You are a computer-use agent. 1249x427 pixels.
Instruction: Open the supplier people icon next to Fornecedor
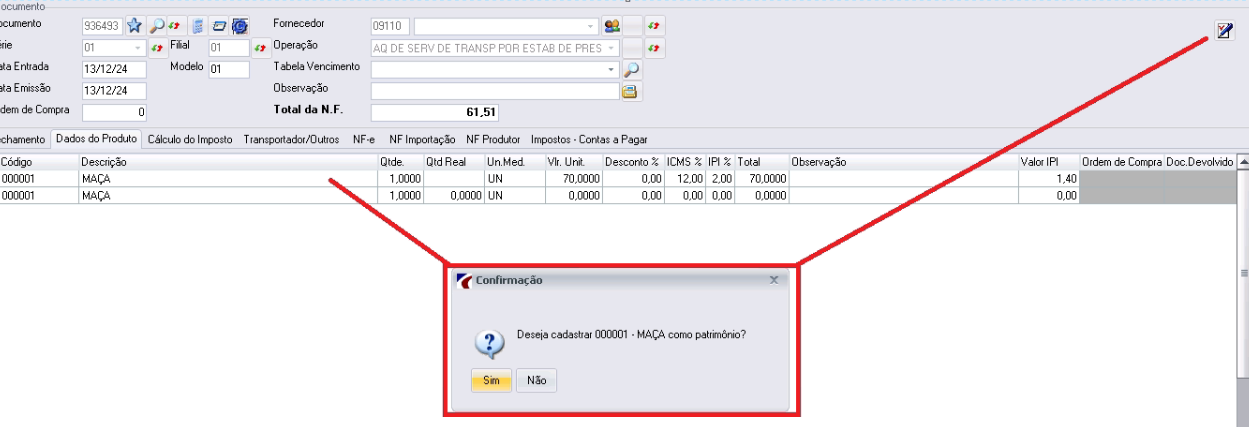point(612,26)
